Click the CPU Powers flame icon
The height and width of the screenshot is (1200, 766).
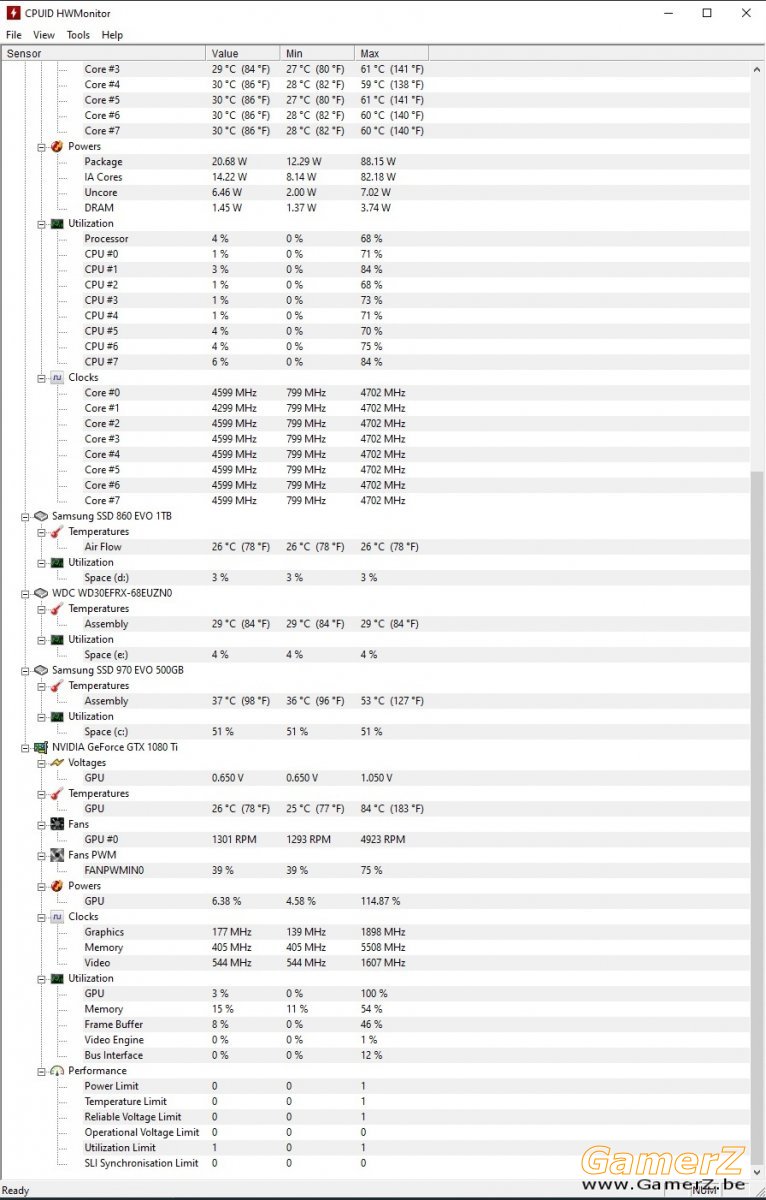point(57,146)
